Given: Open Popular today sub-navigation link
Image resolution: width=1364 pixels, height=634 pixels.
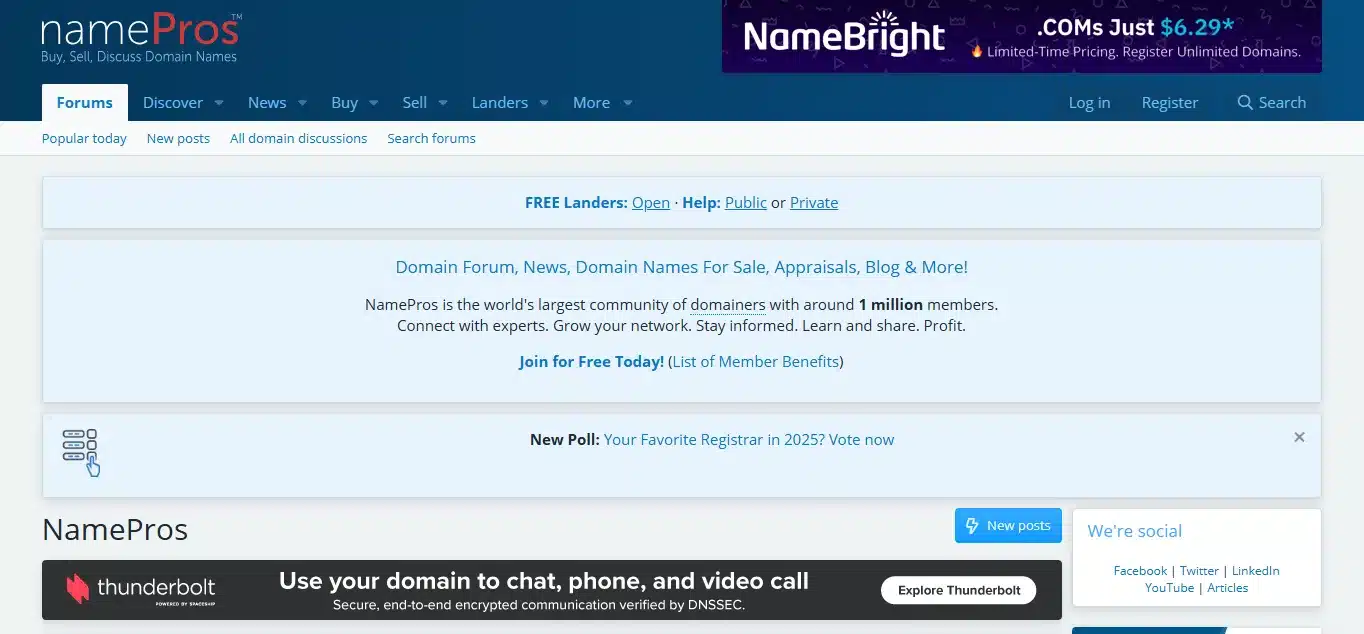Looking at the screenshot, I should click(84, 138).
